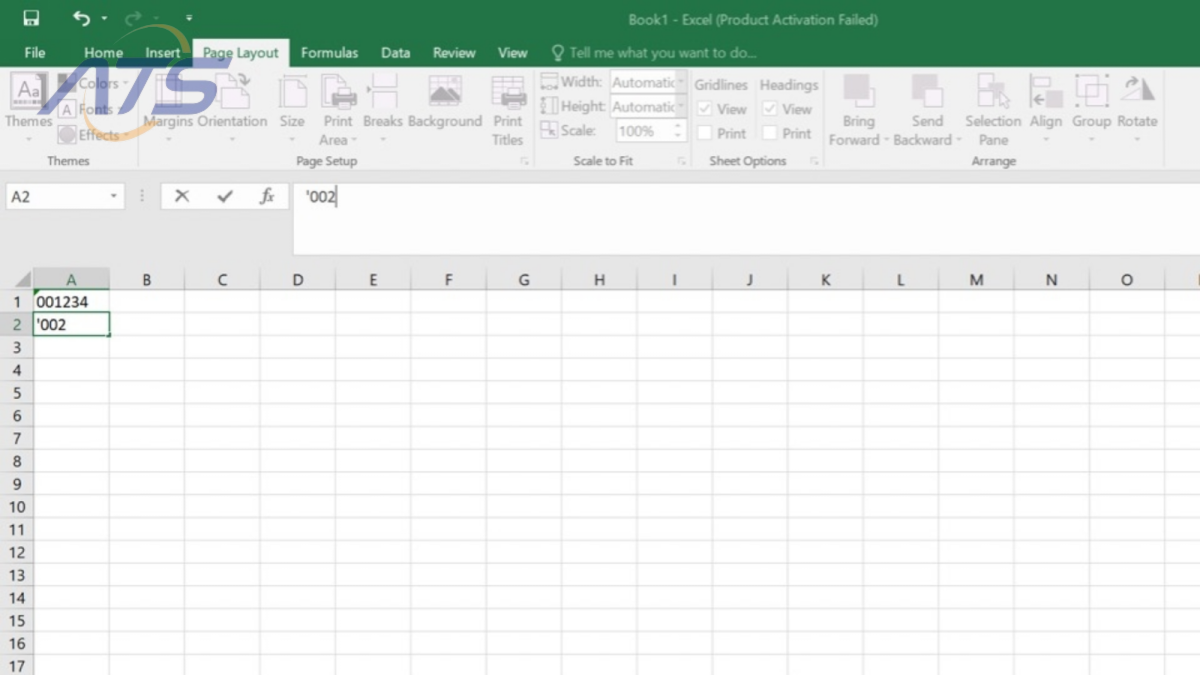The image size is (1200, 675).
Task: Click the Tell me what you want box
Action: point(654,53)
